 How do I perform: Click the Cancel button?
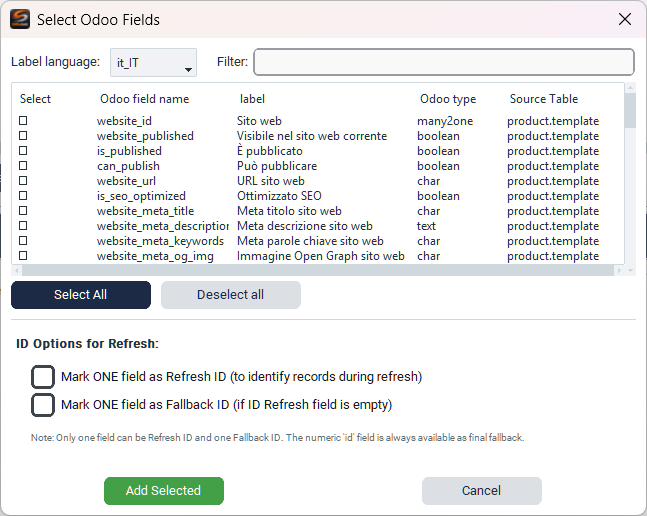[482, 491]
